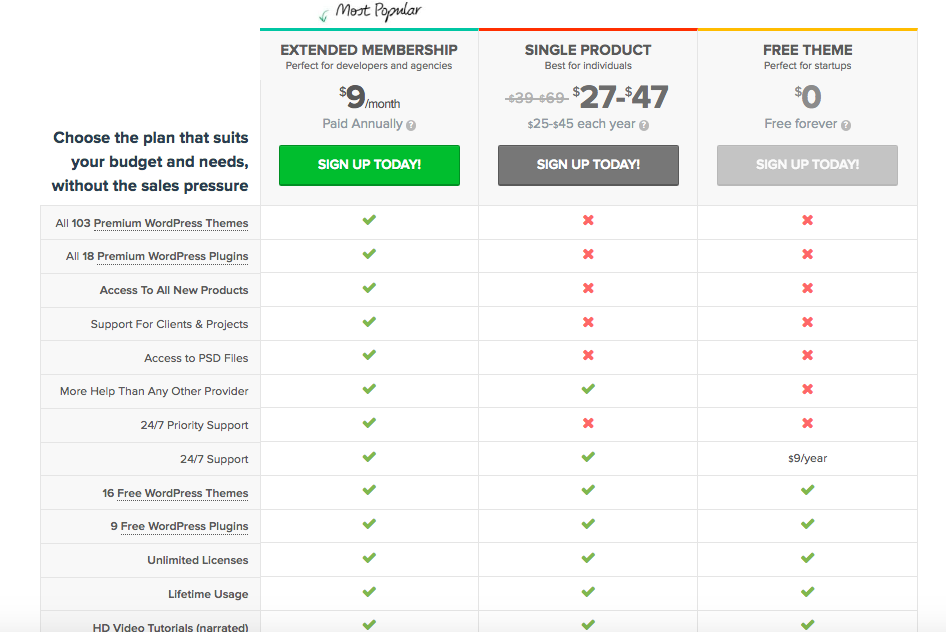The width and height of the screenshot is (946, 632).
Task: Click the struck-through $39-$69 old price
Action: click(536, 98)
